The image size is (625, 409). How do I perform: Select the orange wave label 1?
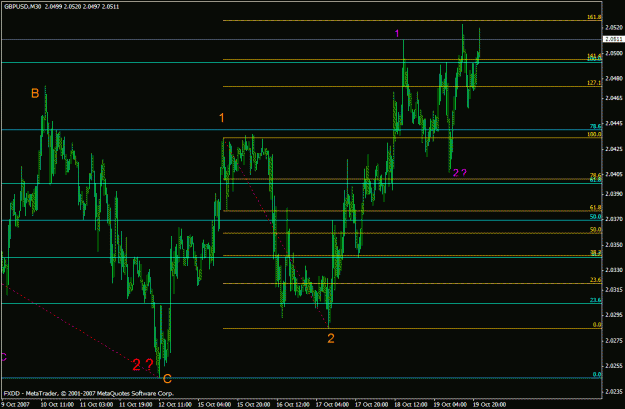(222, 118)
